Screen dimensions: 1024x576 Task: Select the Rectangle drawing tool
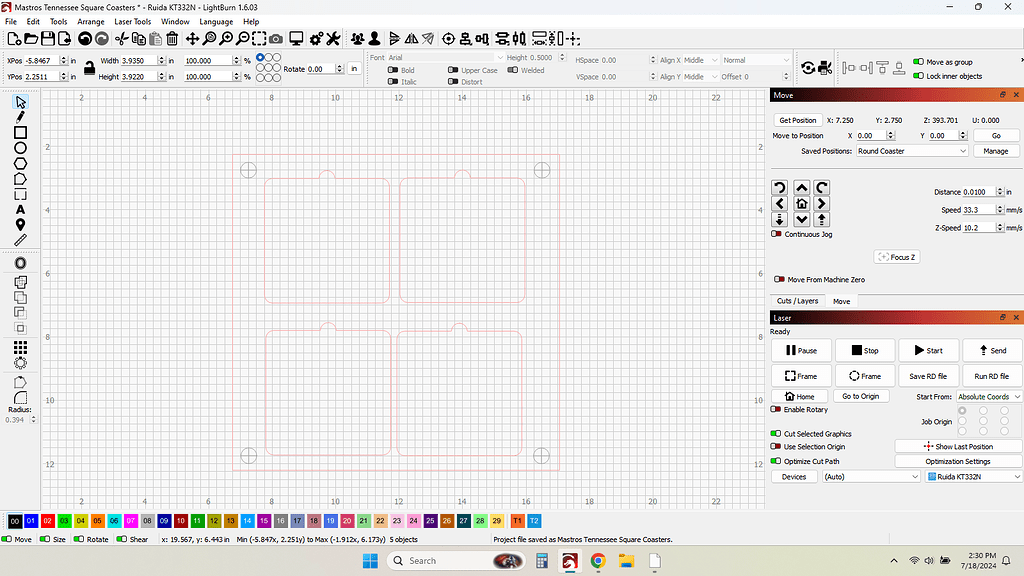(19, 134)
